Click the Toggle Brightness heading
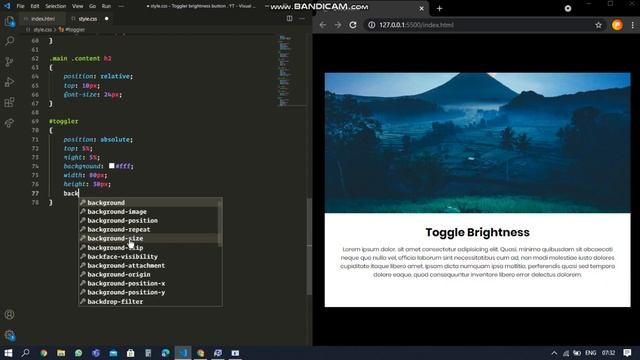This screenshot has width=640, height=360. 477,232
